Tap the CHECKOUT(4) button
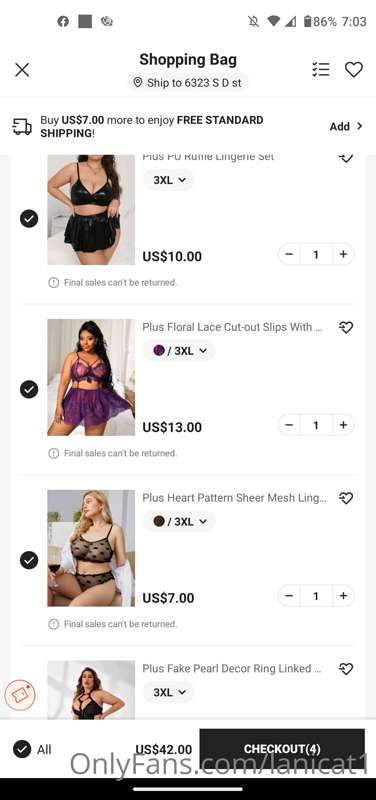This screenshot has width=376, height=800. 282,748
